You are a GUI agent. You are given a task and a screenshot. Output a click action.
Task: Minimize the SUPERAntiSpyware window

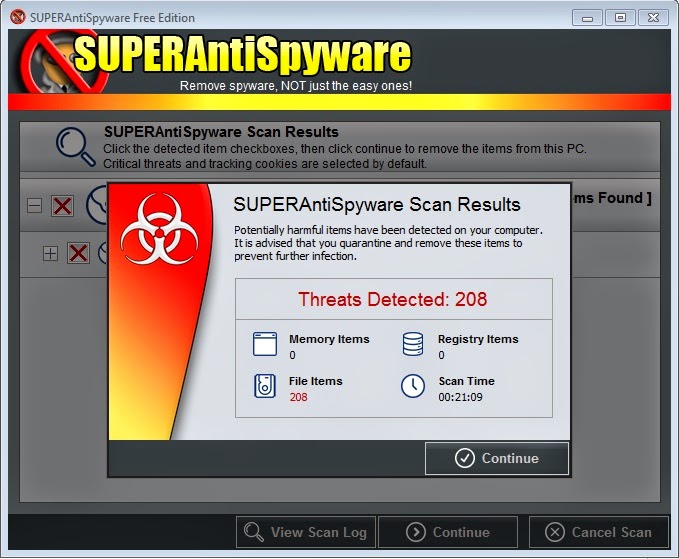pos(587,18)
